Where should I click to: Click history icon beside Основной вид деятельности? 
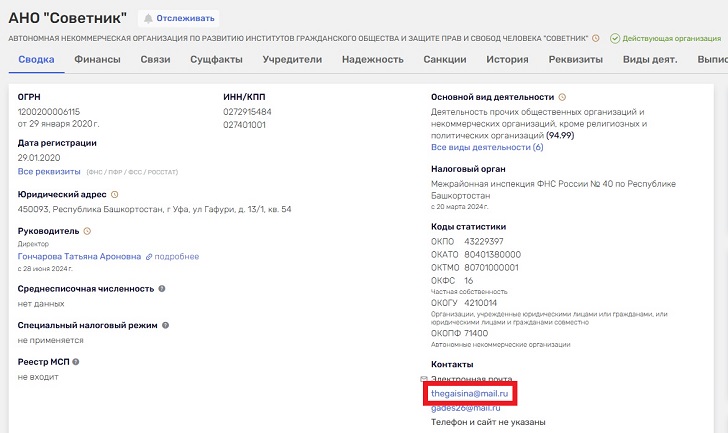562,97
